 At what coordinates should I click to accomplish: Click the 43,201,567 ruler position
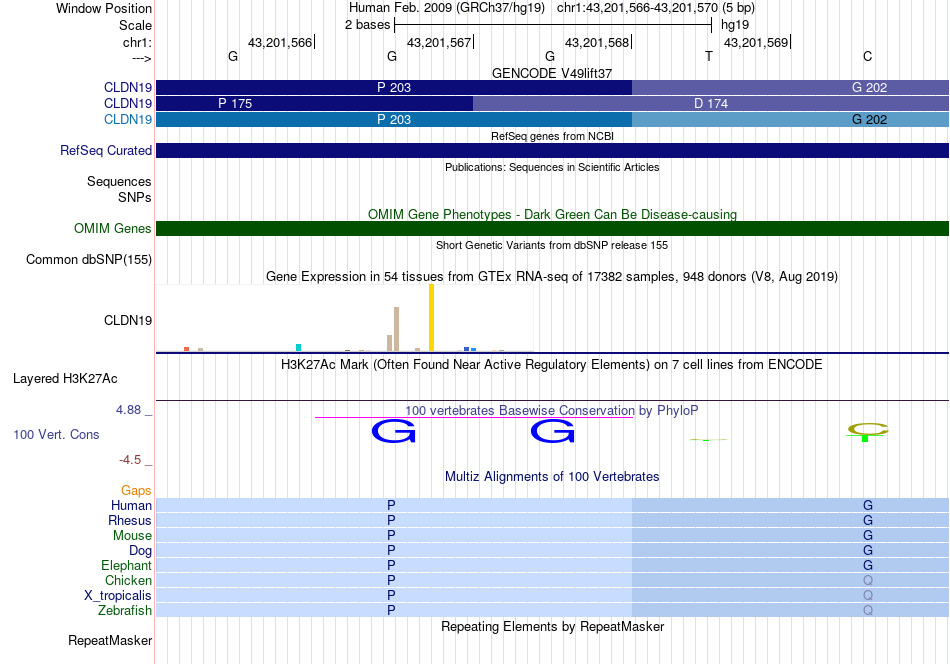(439, 42)
